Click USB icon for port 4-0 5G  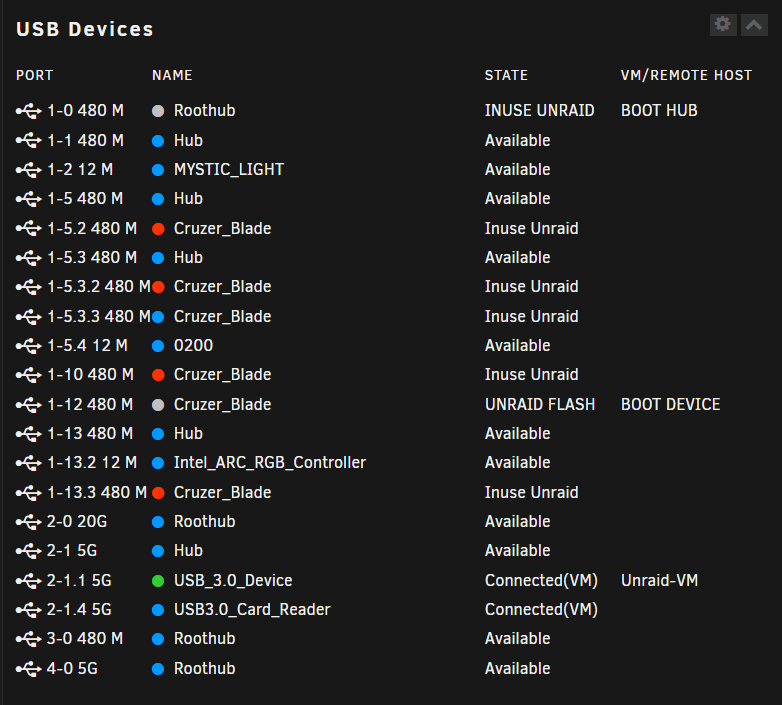(28, 669)
